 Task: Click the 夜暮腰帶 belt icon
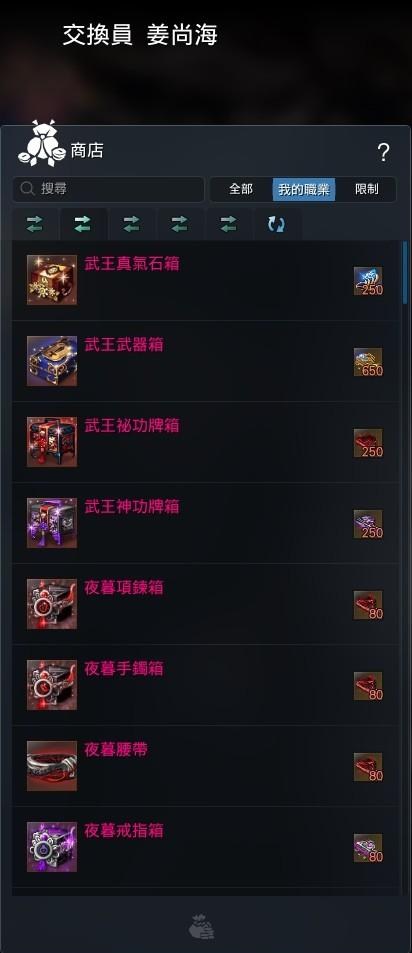click(52, 766)
